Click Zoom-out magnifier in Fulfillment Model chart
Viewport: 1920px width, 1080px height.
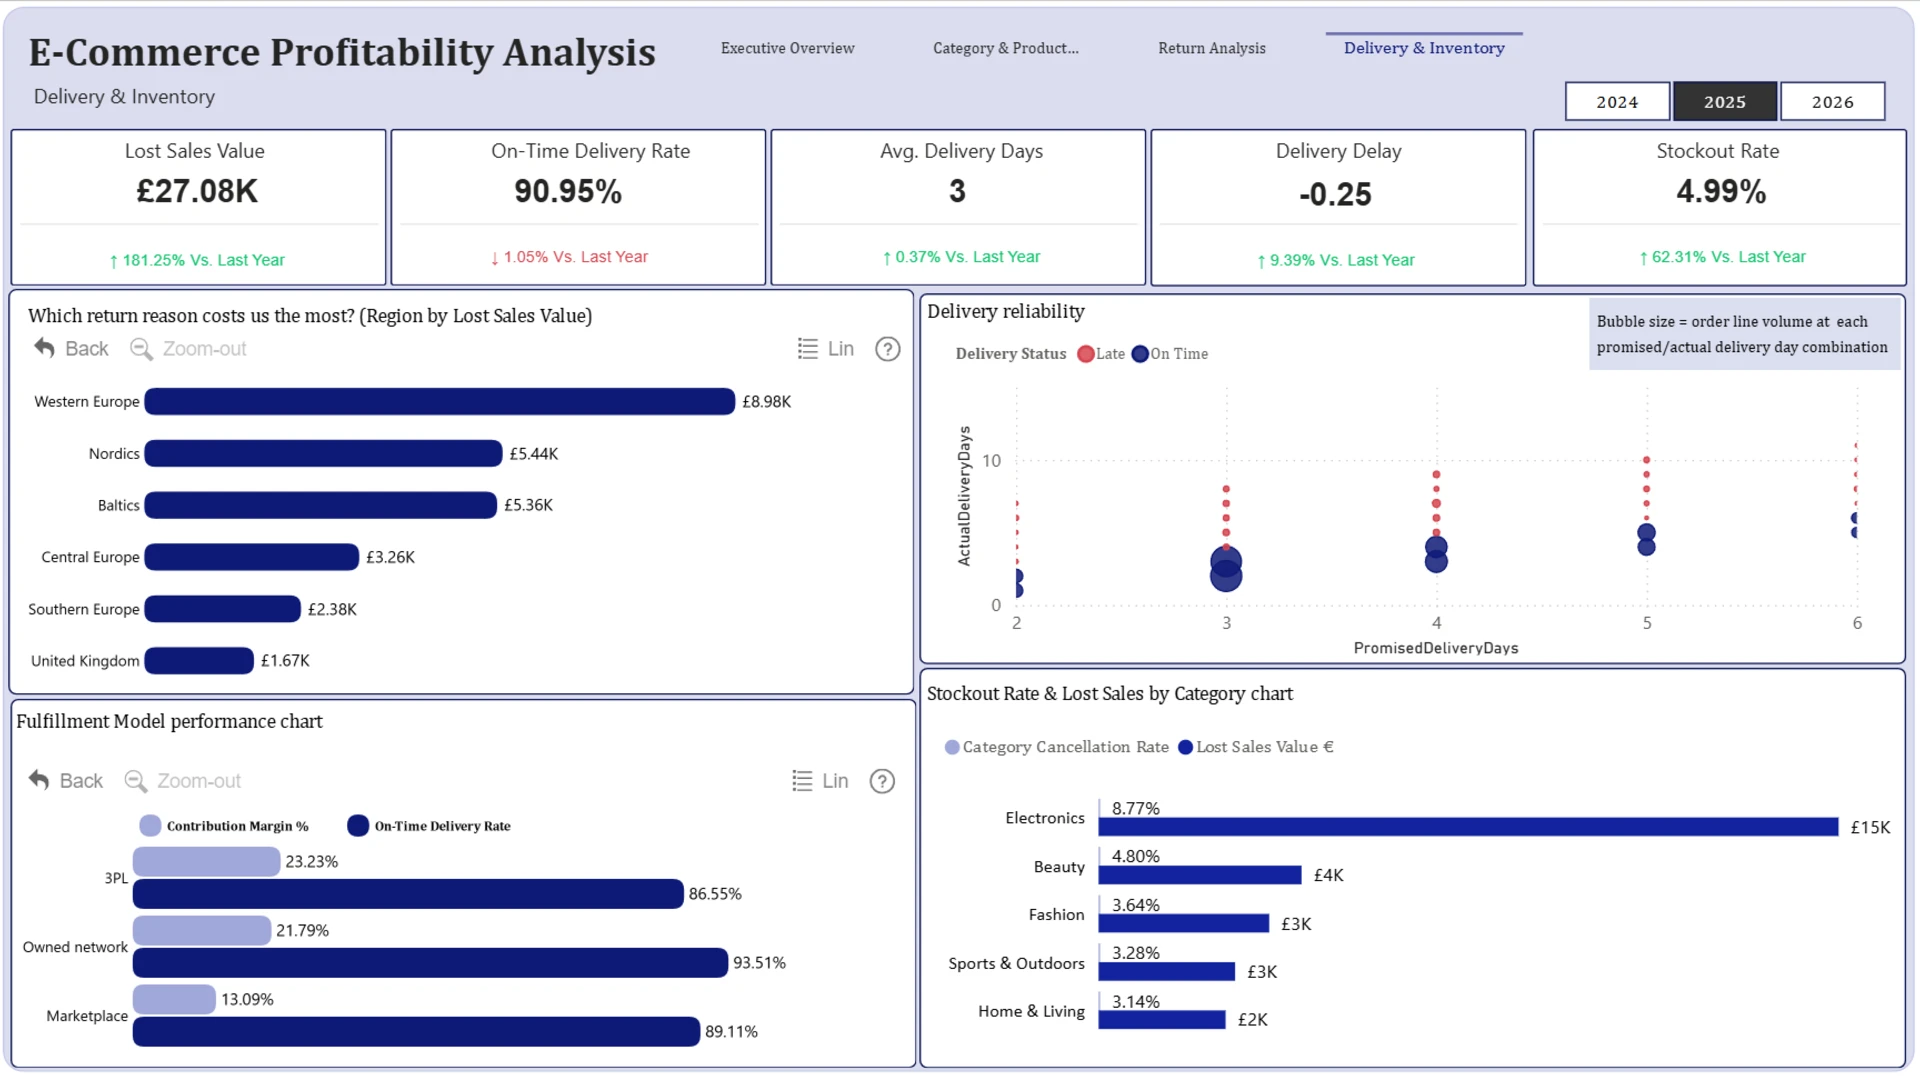pos(136,781)
